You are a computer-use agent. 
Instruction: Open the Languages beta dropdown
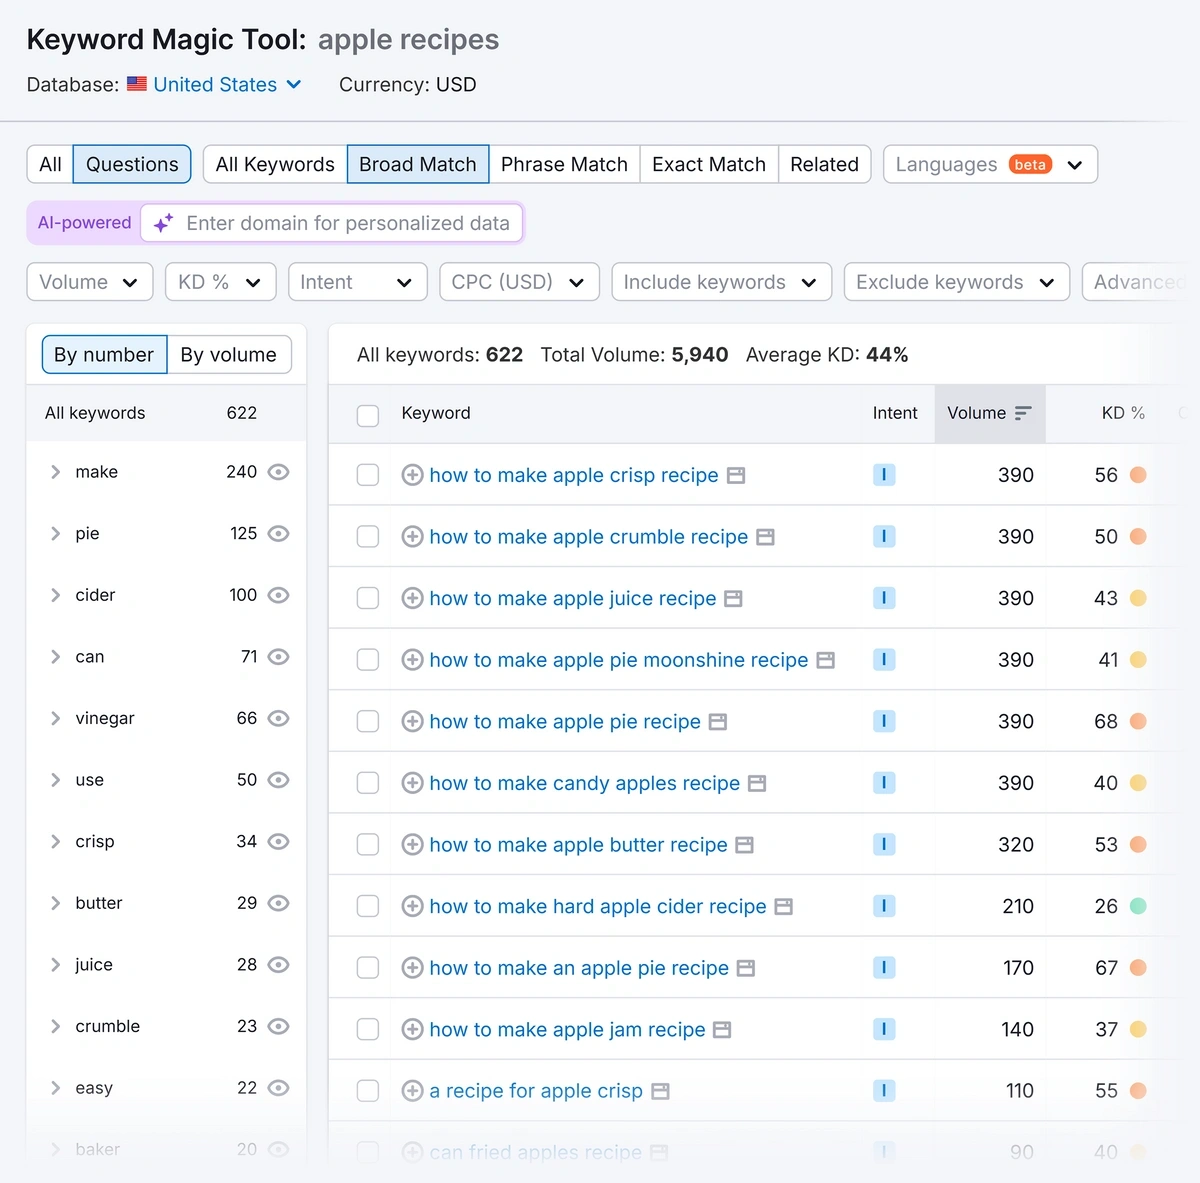[990, 164]
